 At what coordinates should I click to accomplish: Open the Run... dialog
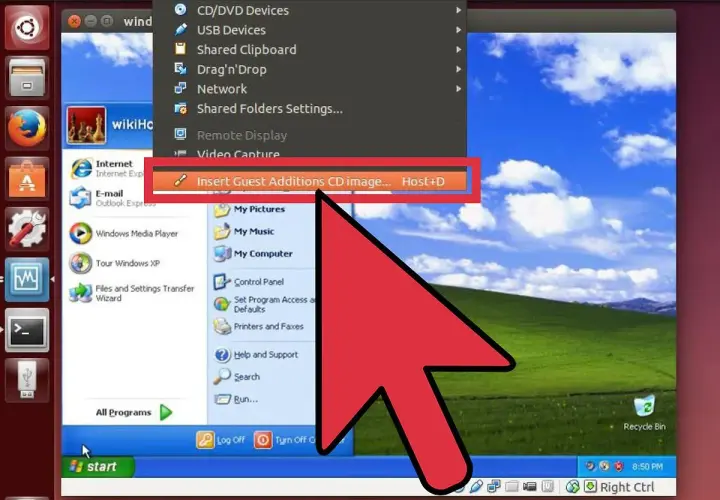(x=236, y=399)
